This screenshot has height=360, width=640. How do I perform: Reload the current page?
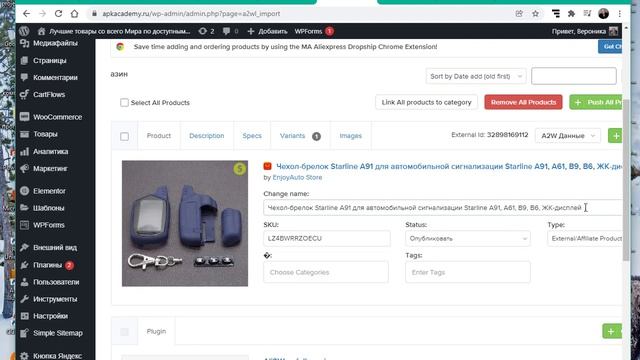pos(58,13)
